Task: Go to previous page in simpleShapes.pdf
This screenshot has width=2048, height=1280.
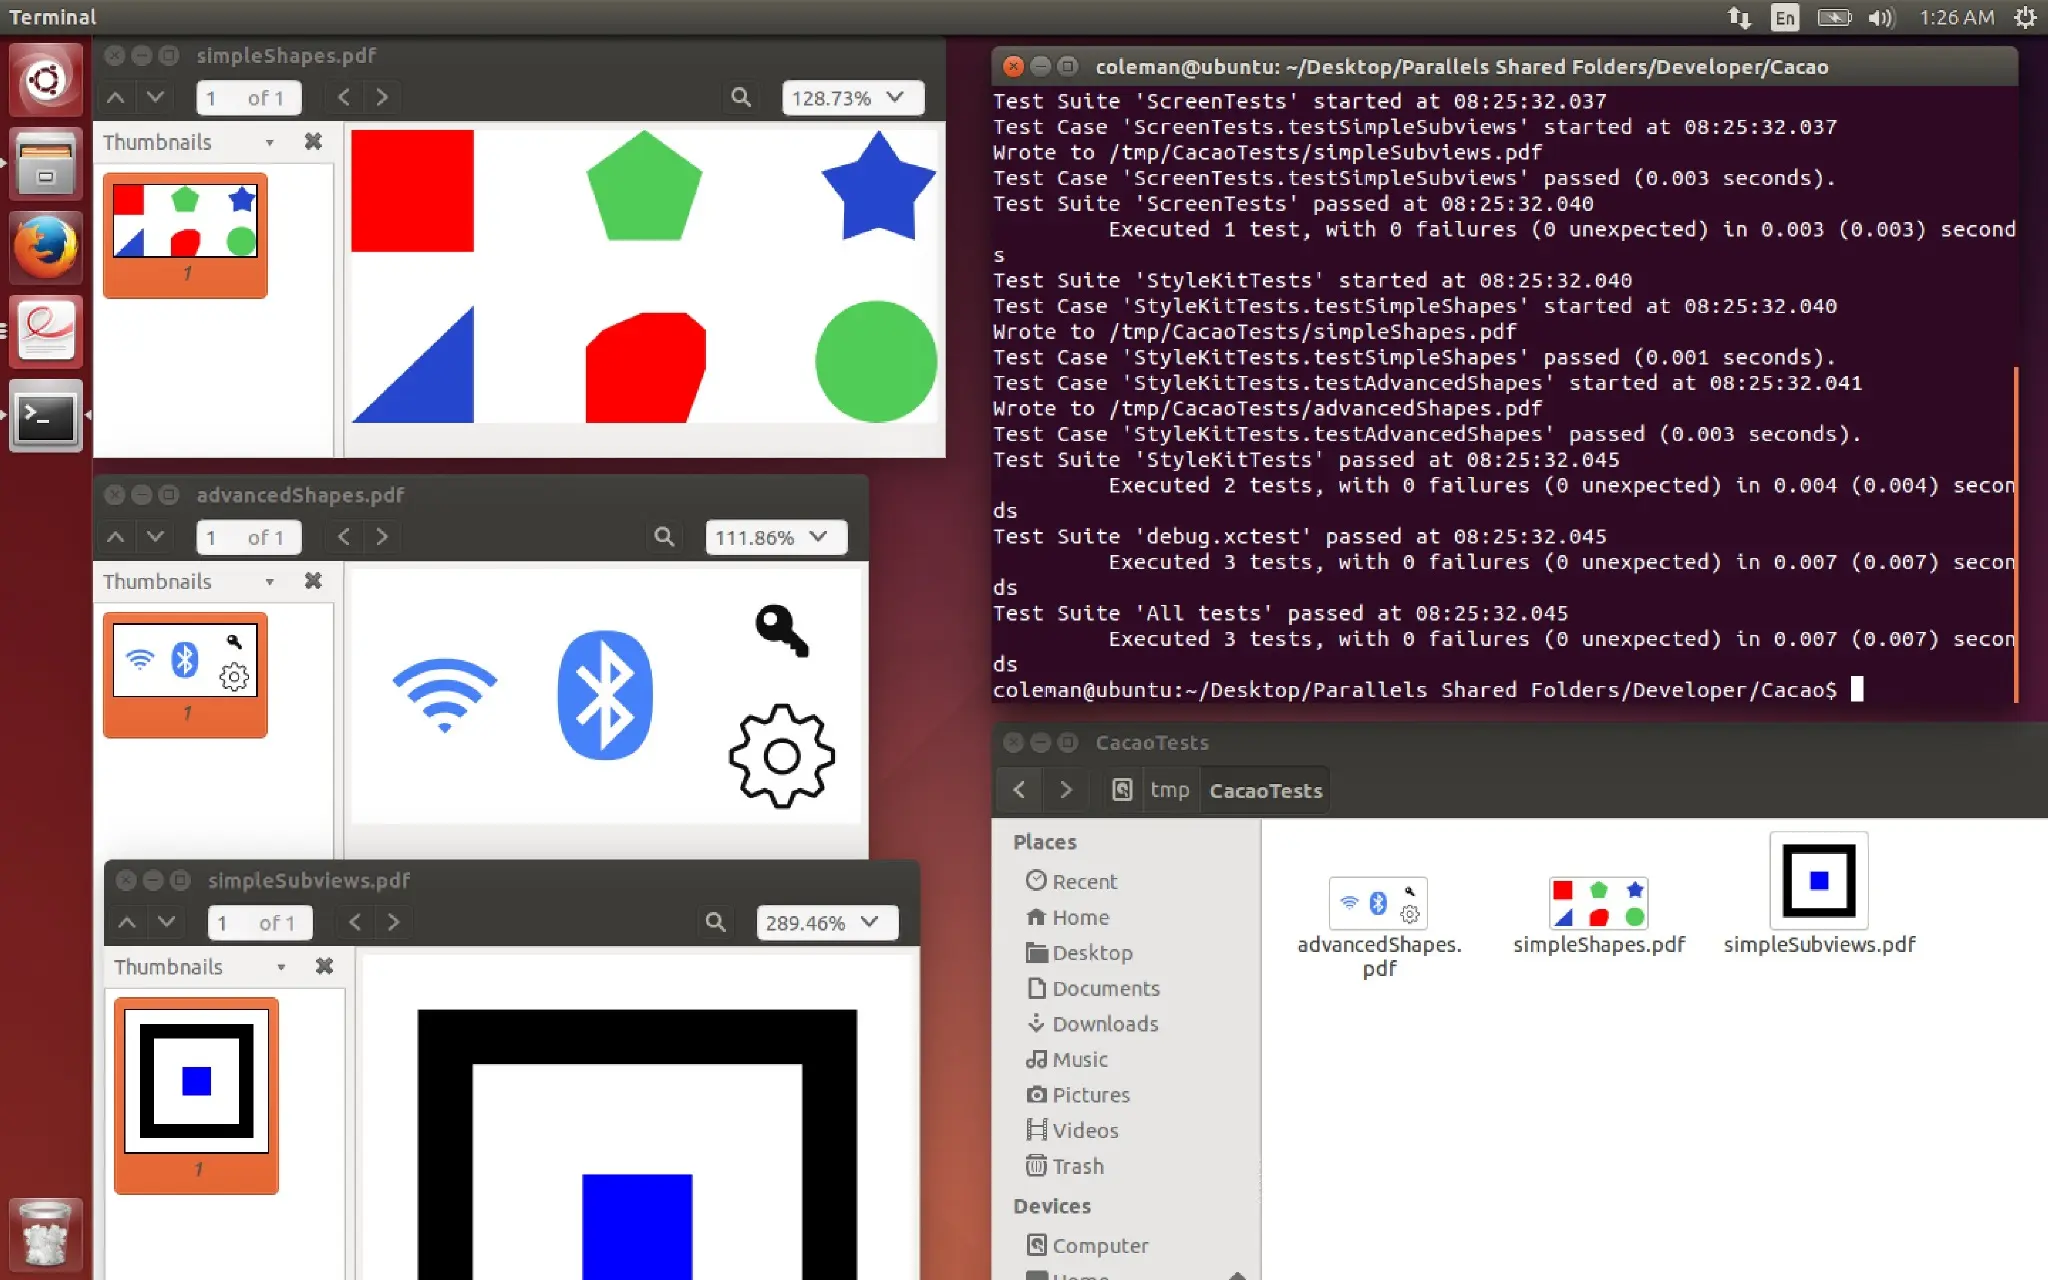Action: tap(116, 97)
